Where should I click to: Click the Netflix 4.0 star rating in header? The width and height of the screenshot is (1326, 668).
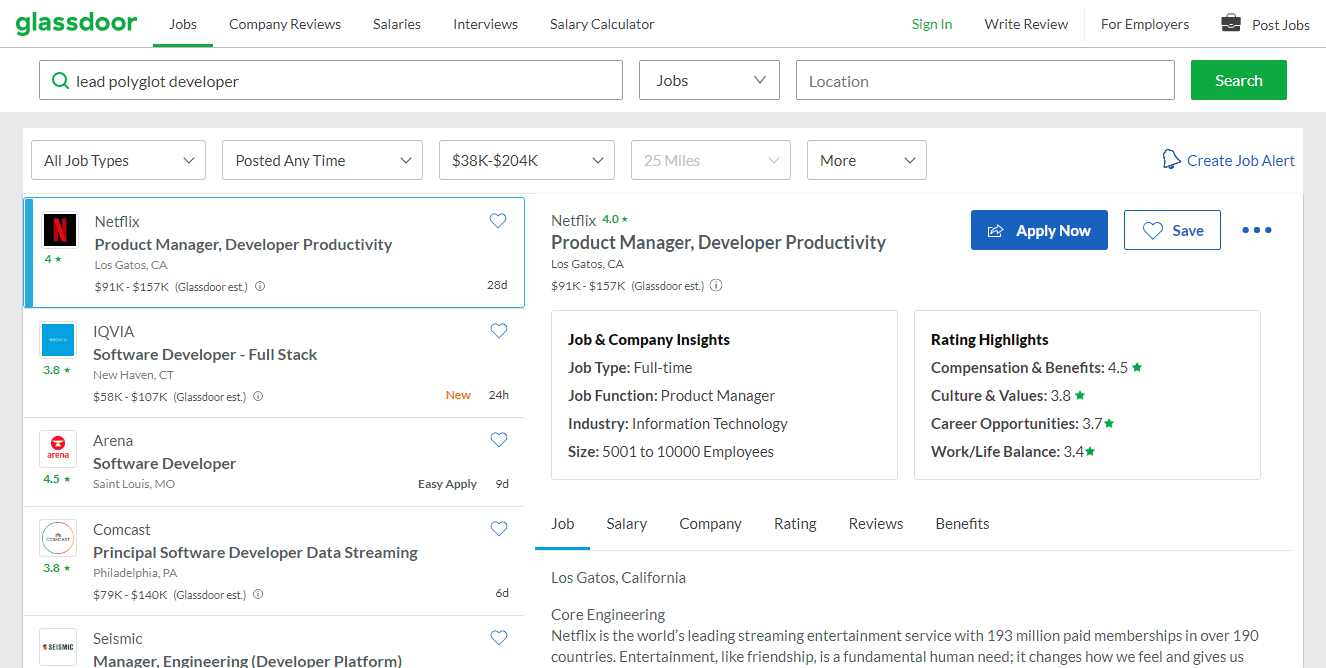point(615,219)
